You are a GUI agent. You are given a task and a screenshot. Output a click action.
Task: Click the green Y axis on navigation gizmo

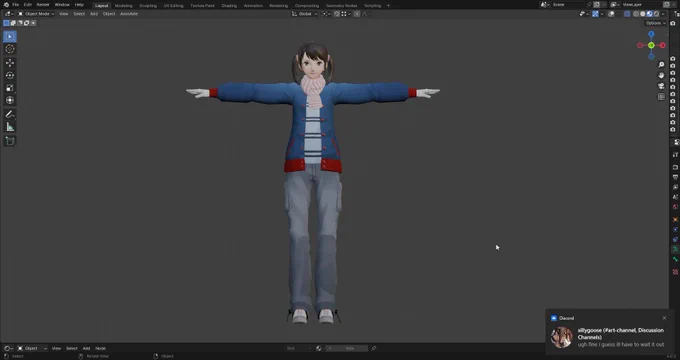651,45
